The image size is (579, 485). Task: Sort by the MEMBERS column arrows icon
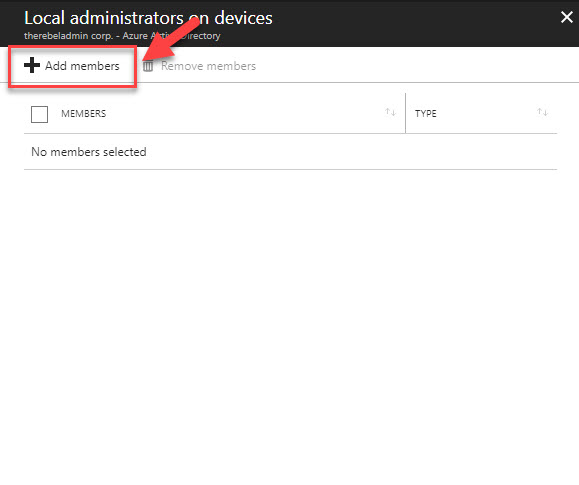click(391, 112)
